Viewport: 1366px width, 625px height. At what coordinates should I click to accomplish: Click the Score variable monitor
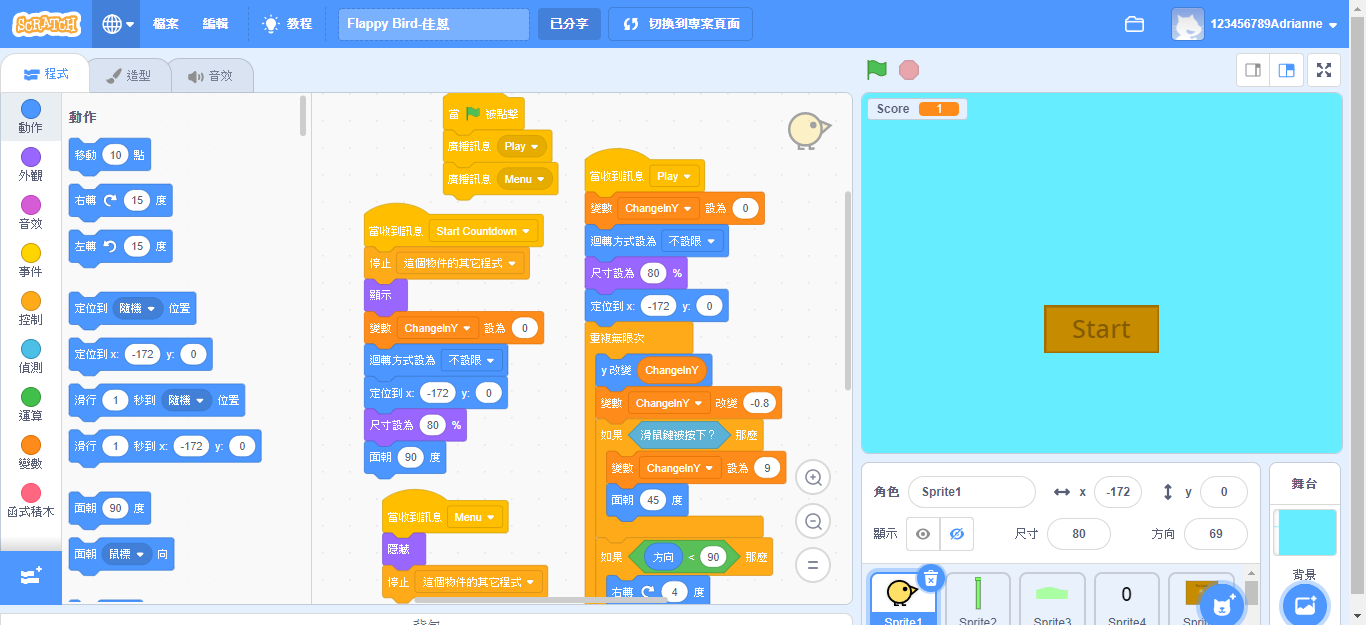tap(917, 109)
